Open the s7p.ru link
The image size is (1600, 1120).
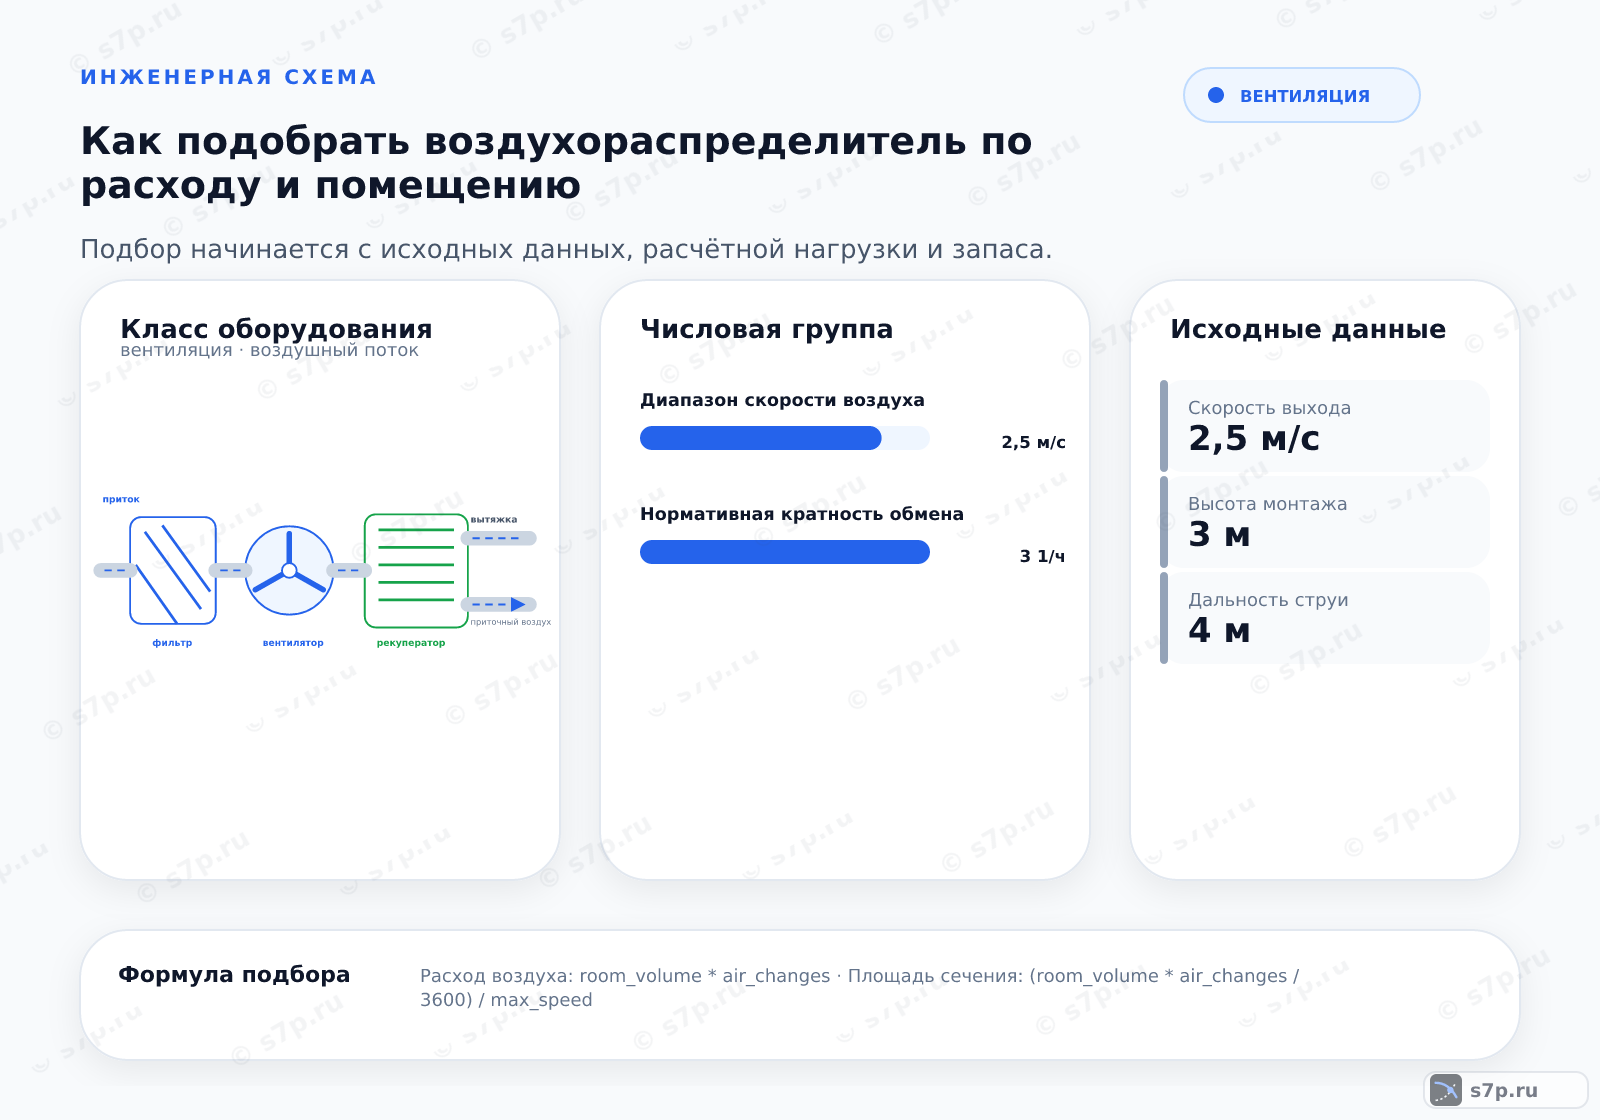click(x=1506, y=1090)
